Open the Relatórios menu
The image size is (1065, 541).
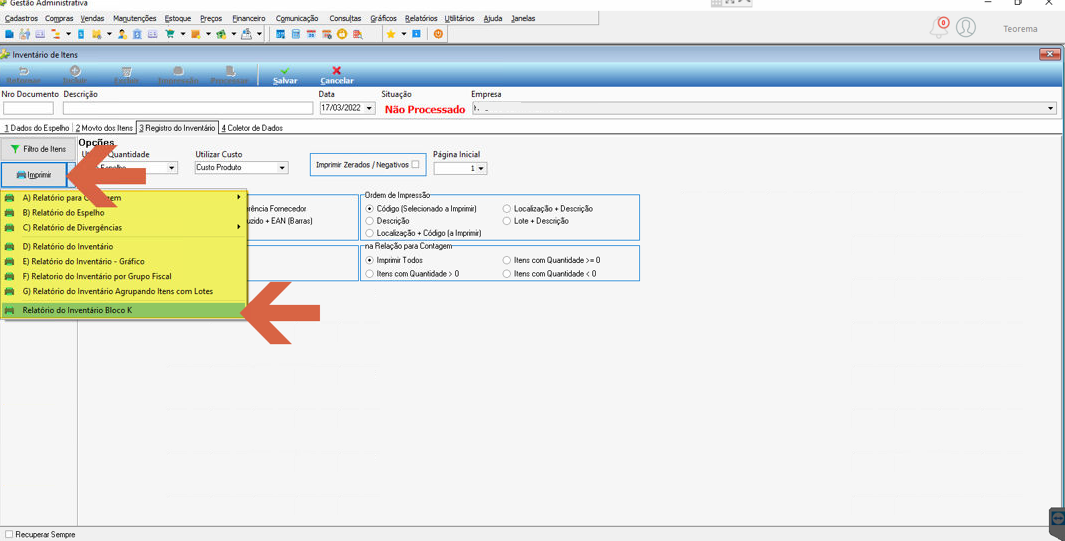(x=421, y=18)
